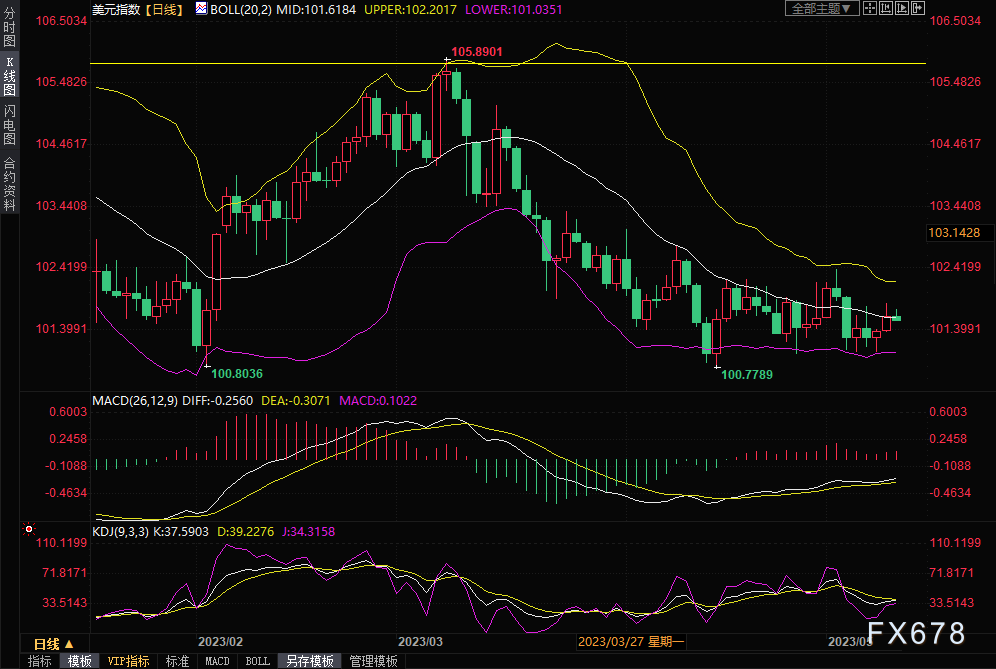Click the red sun icon beside KDJ
Image resolution: width=996 pixels, height=669 pixels.
coord(29,529)
